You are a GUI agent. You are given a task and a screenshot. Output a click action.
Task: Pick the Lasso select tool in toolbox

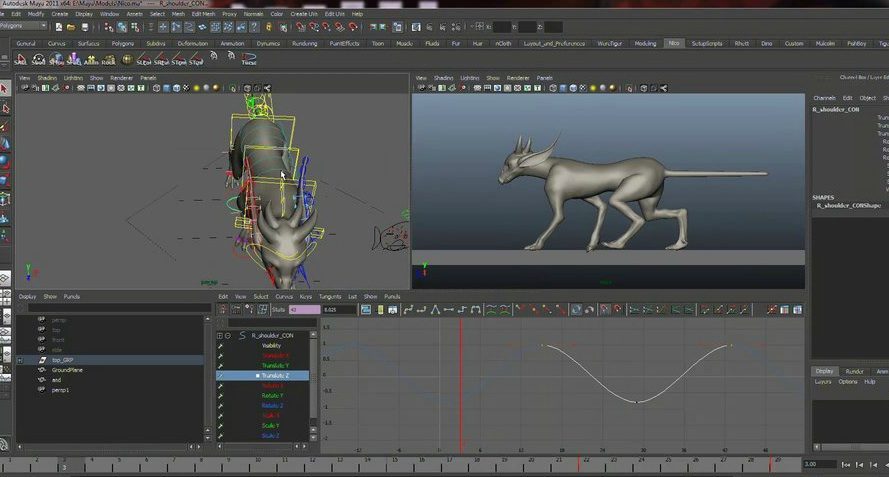6,108
